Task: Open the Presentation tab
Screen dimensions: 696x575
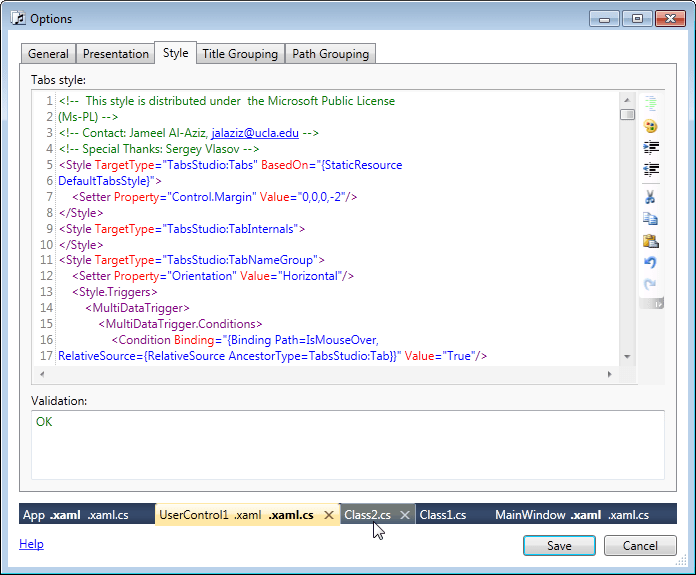Action: tap(115, 54)
